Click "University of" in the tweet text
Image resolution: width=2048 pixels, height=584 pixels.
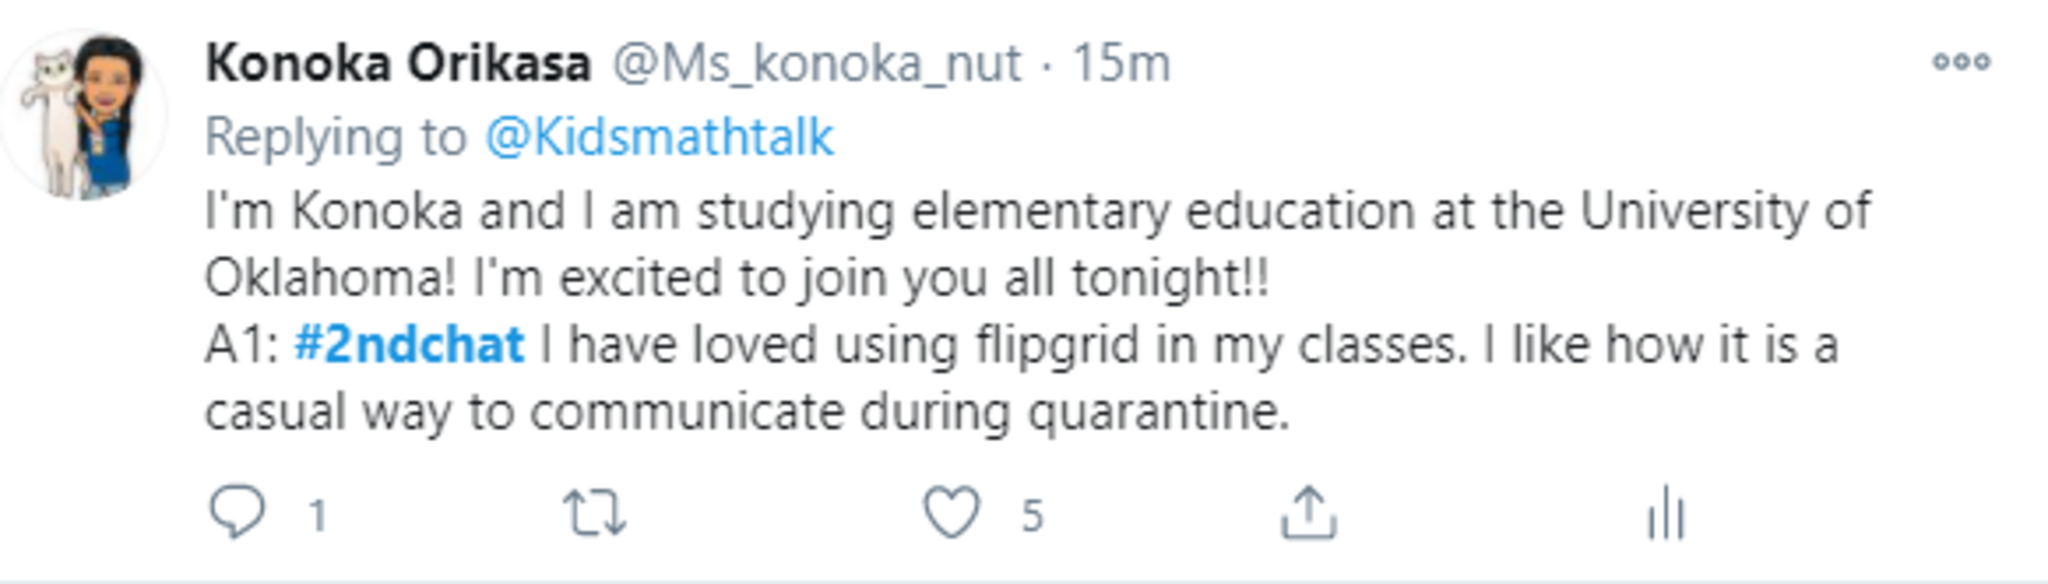[x=1725, y=212]
